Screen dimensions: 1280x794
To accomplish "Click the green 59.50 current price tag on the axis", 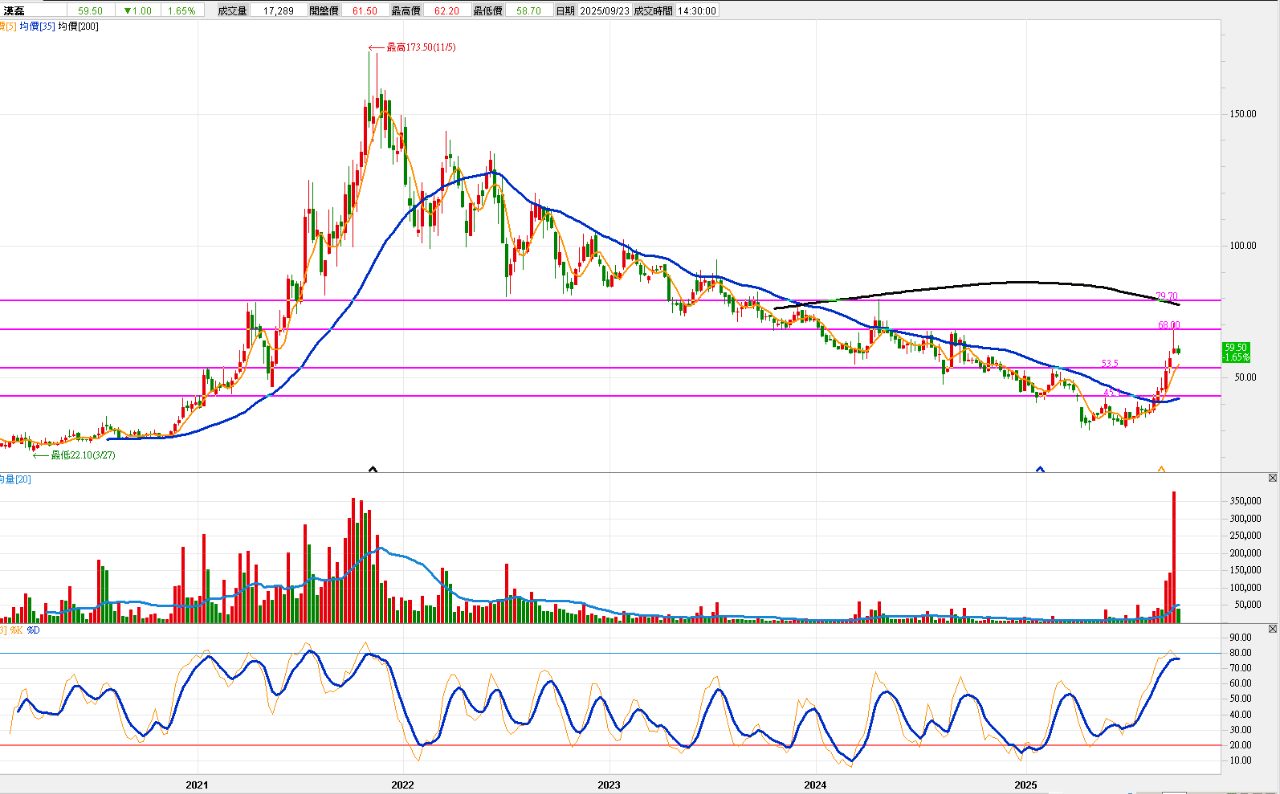I will [1237, 352].
